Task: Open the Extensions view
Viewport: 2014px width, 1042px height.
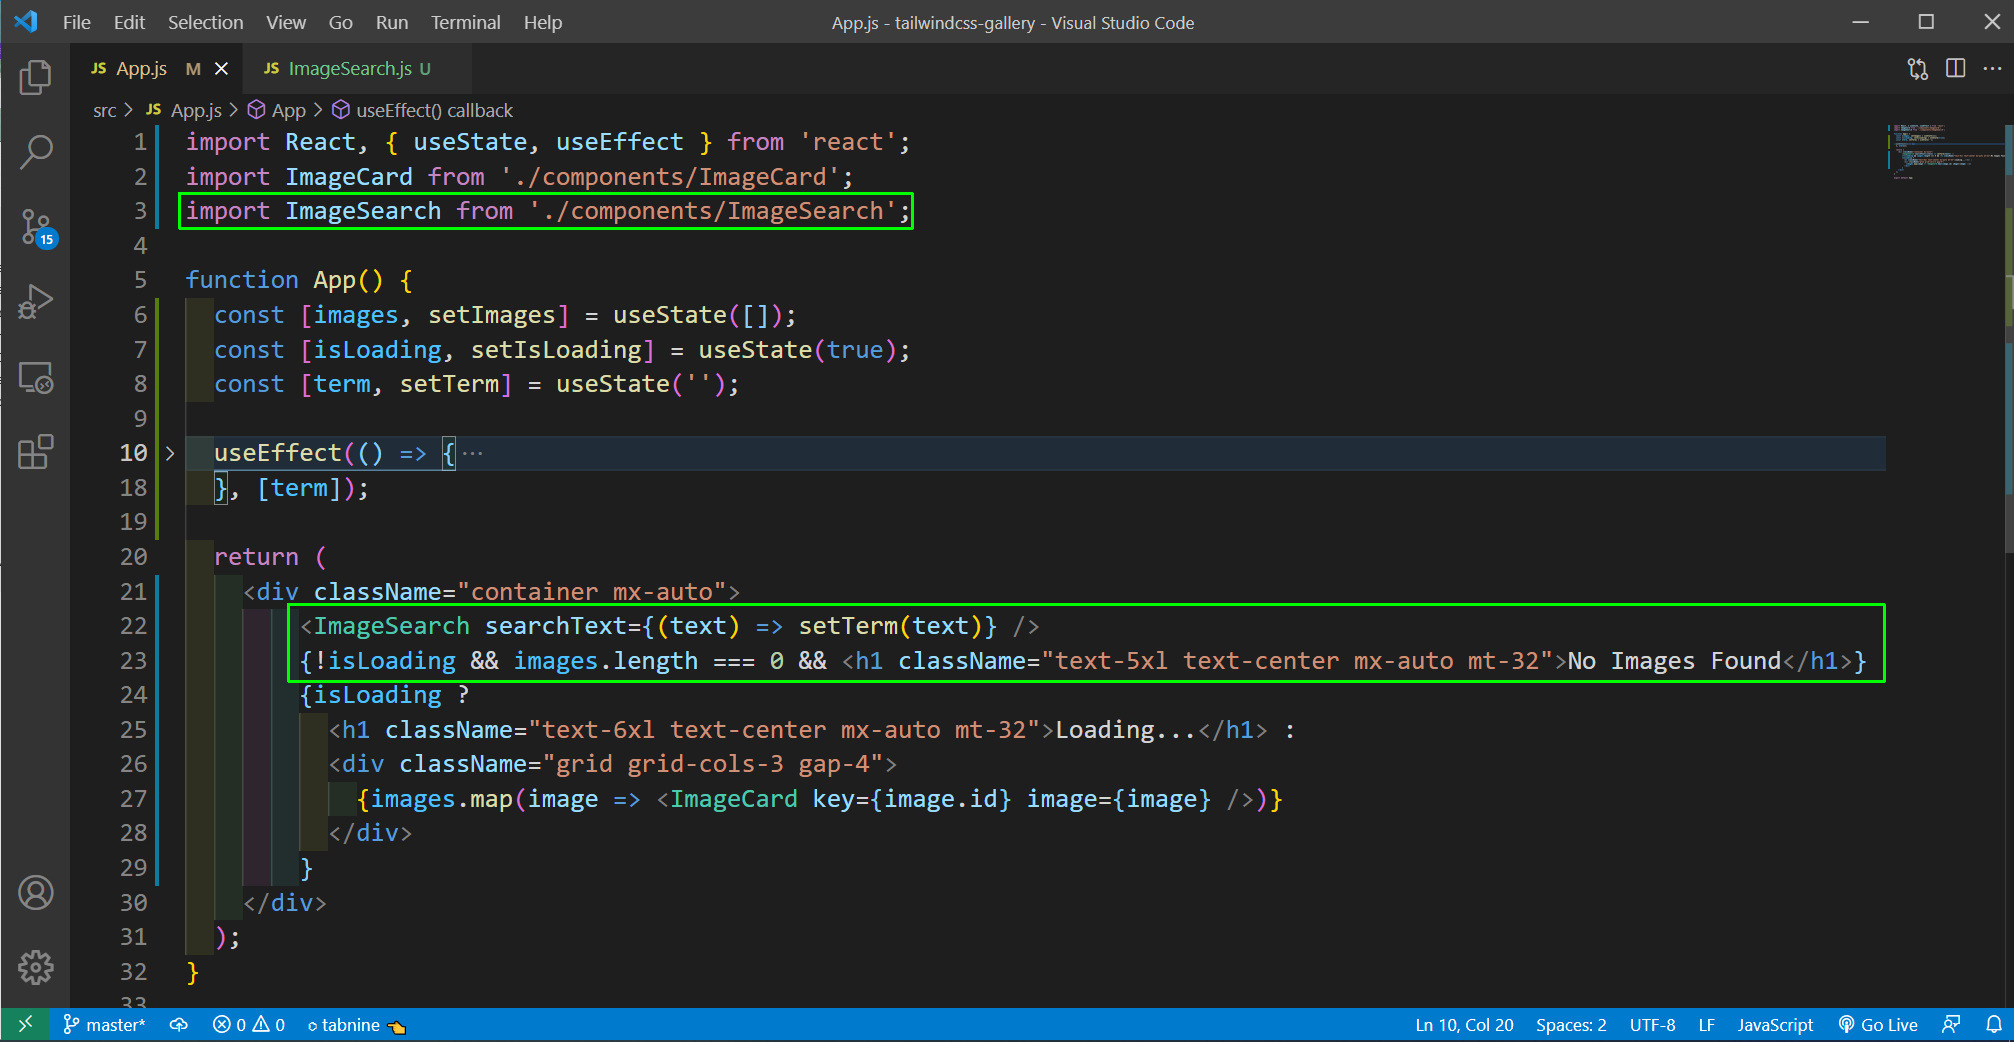Action: tap(36, 452)
